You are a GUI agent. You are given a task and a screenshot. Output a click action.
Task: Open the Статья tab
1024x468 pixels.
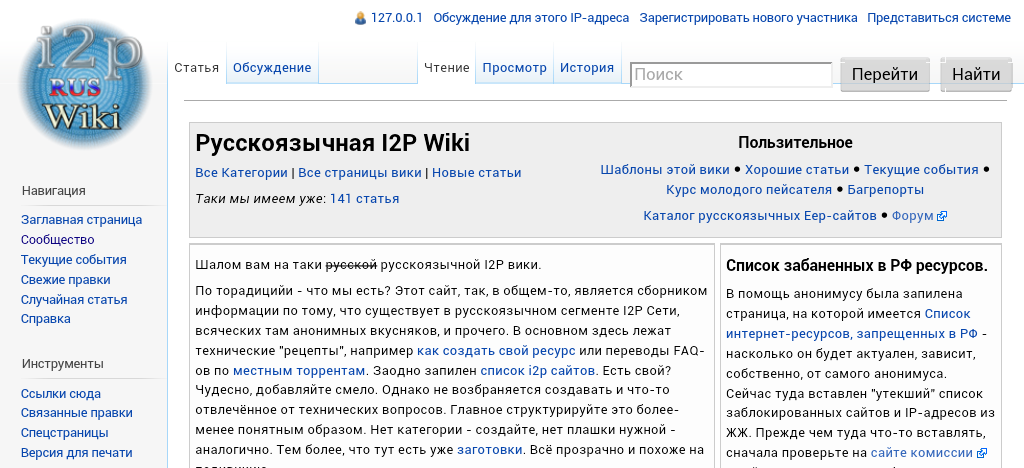[196, 68]
